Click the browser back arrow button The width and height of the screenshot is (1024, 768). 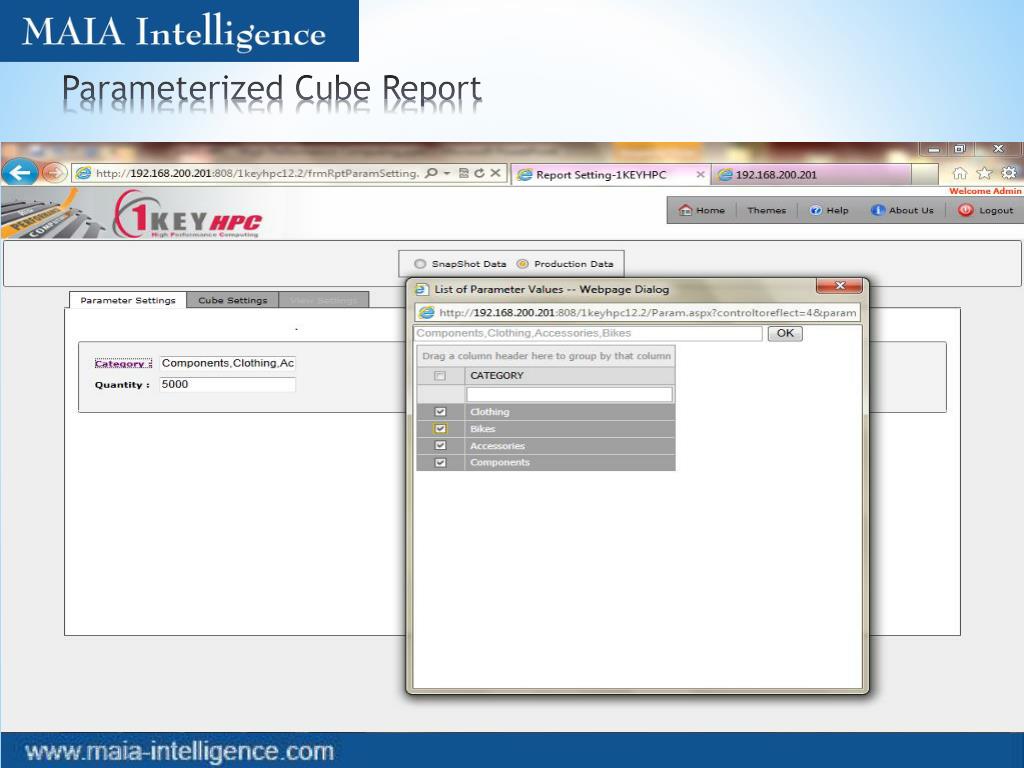[20, 172]
